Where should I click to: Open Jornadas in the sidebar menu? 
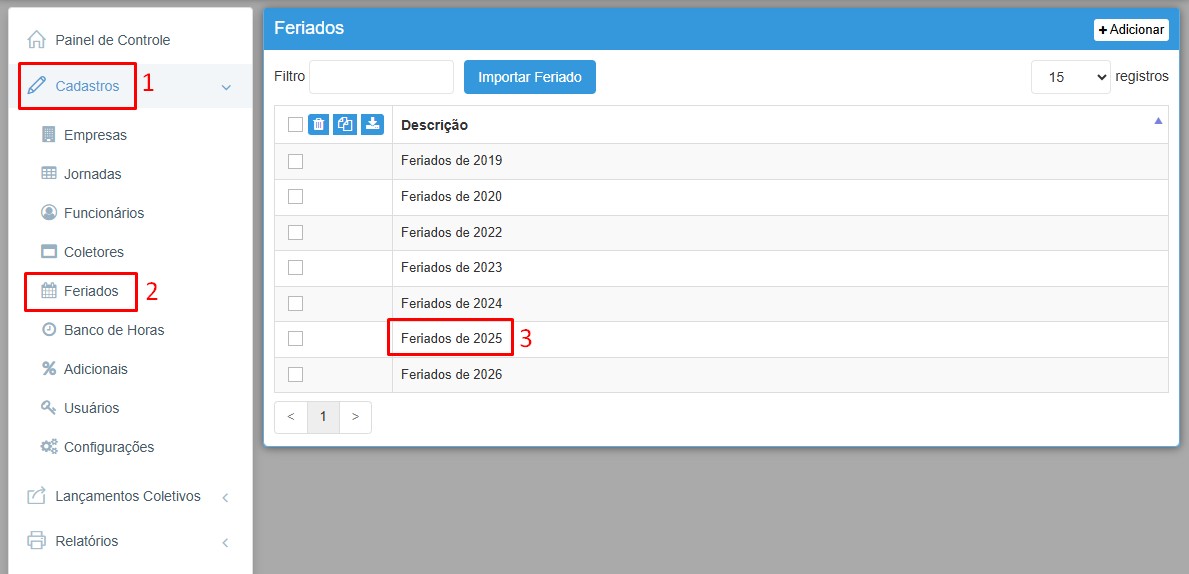point(92,174)
